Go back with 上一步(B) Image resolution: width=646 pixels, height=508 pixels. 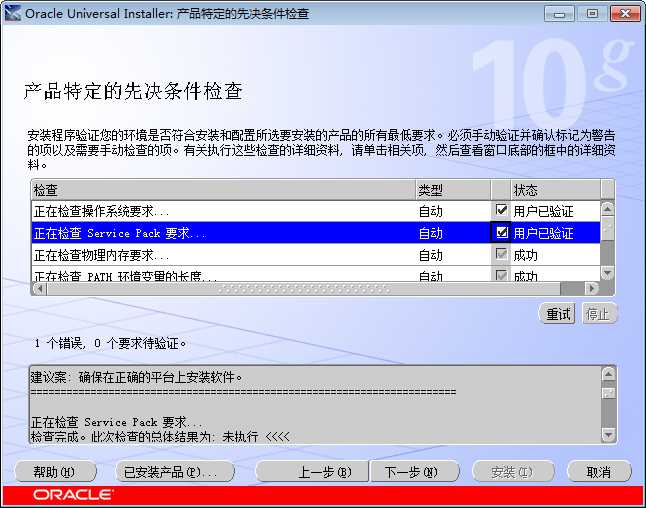312,471
